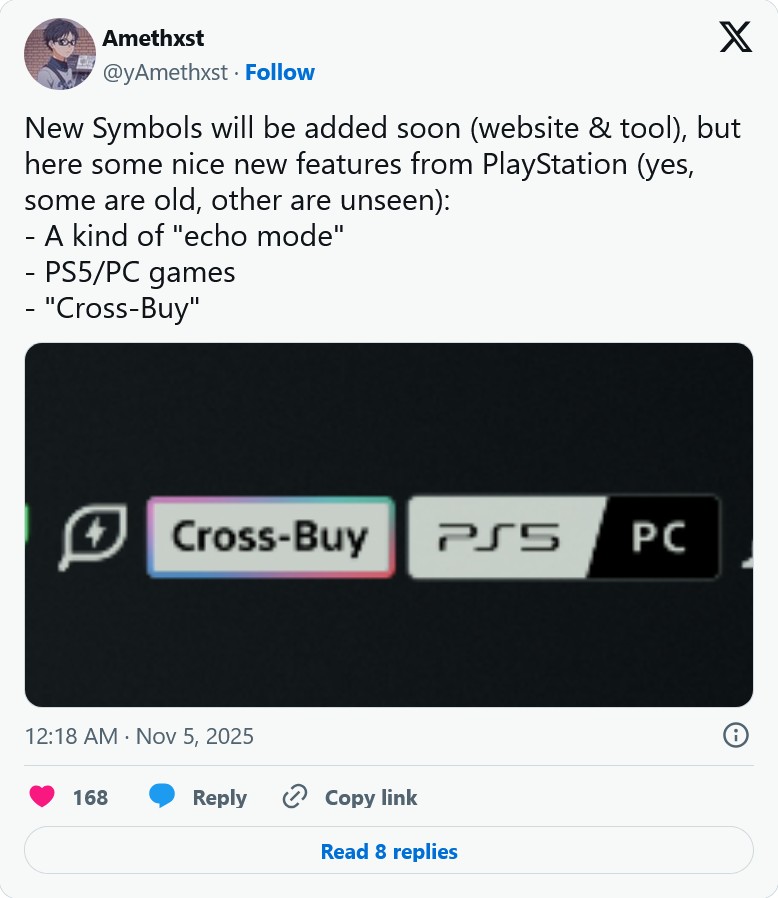Open the @yAmethxst handle link

pyautogui.click(x=166, y=72)
